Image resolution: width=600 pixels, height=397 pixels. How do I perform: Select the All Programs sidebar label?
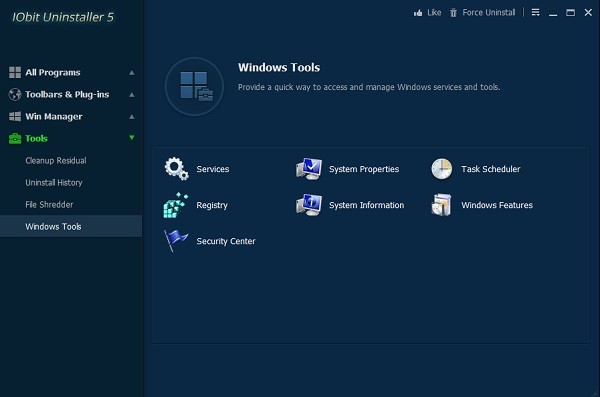click(53, 72)
